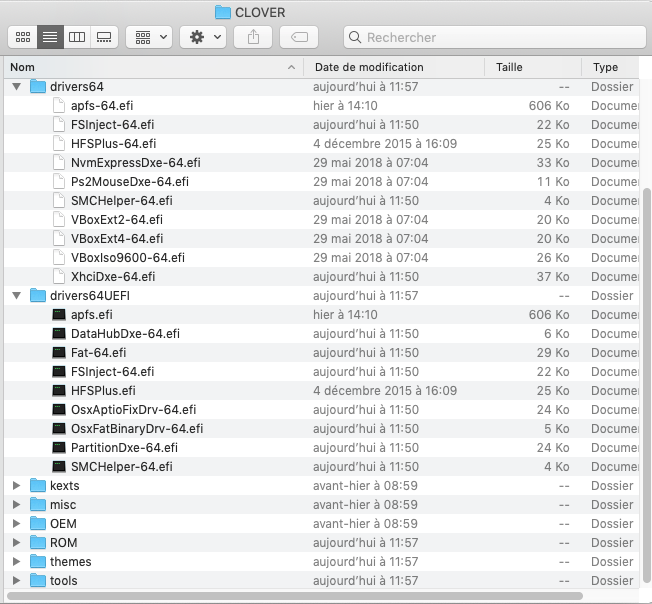Select the drivers64UEFI folder icon
This screenshot has width=652, height=604.
pyautogui.click(x=38, y=296)
